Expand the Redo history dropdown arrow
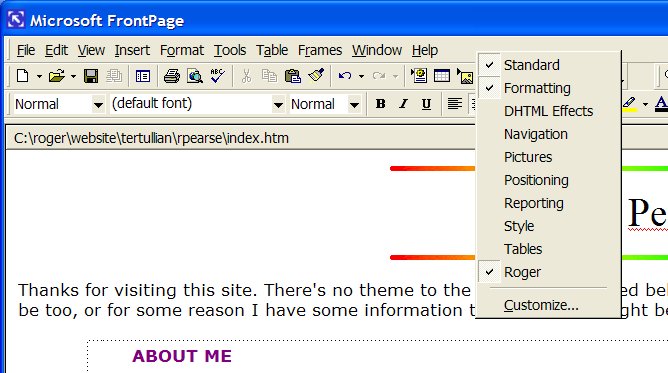This screenshot has height=373, width=668. coord(395,77)
